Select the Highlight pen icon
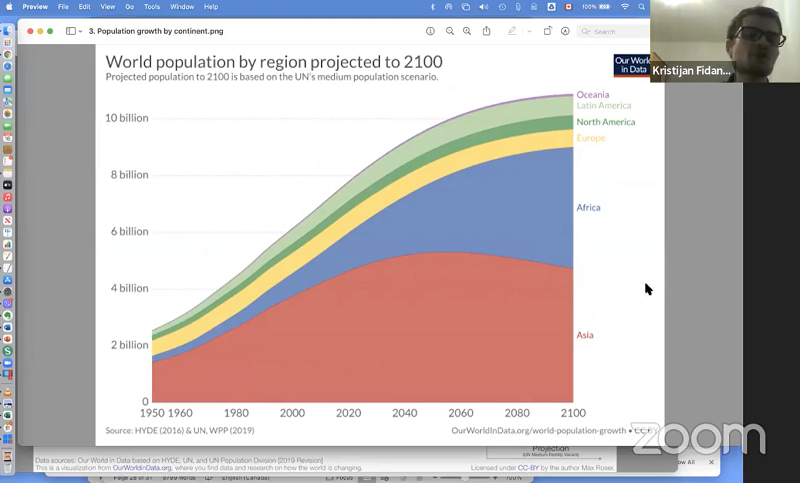This screenshot has width=800, height=483. pos(512,31)
